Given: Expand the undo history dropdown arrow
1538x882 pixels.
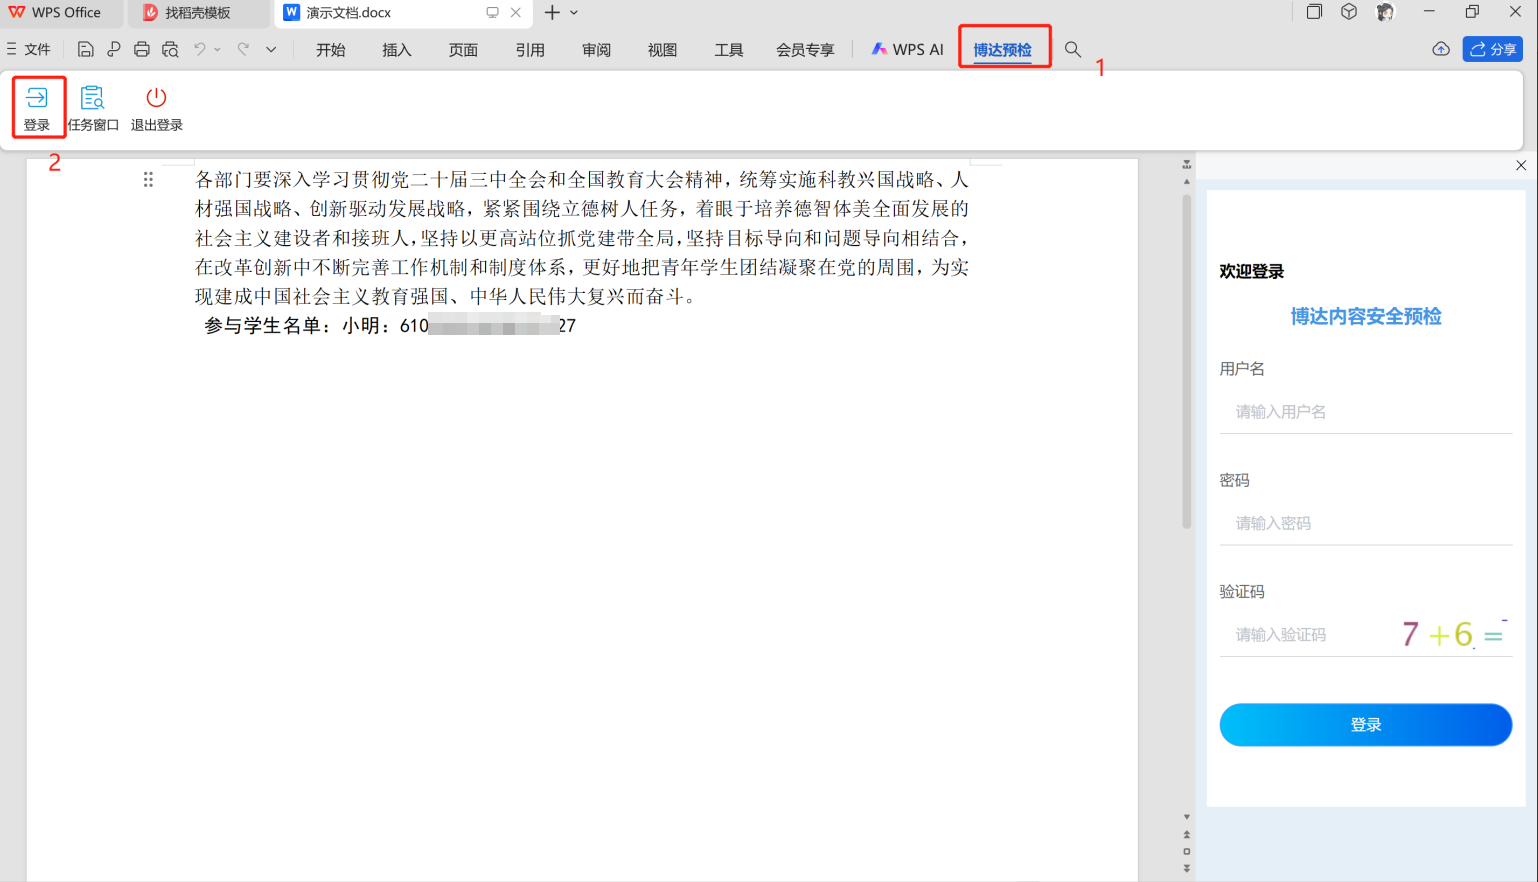Looking at the screenshot, I should [x=217, y=49].
